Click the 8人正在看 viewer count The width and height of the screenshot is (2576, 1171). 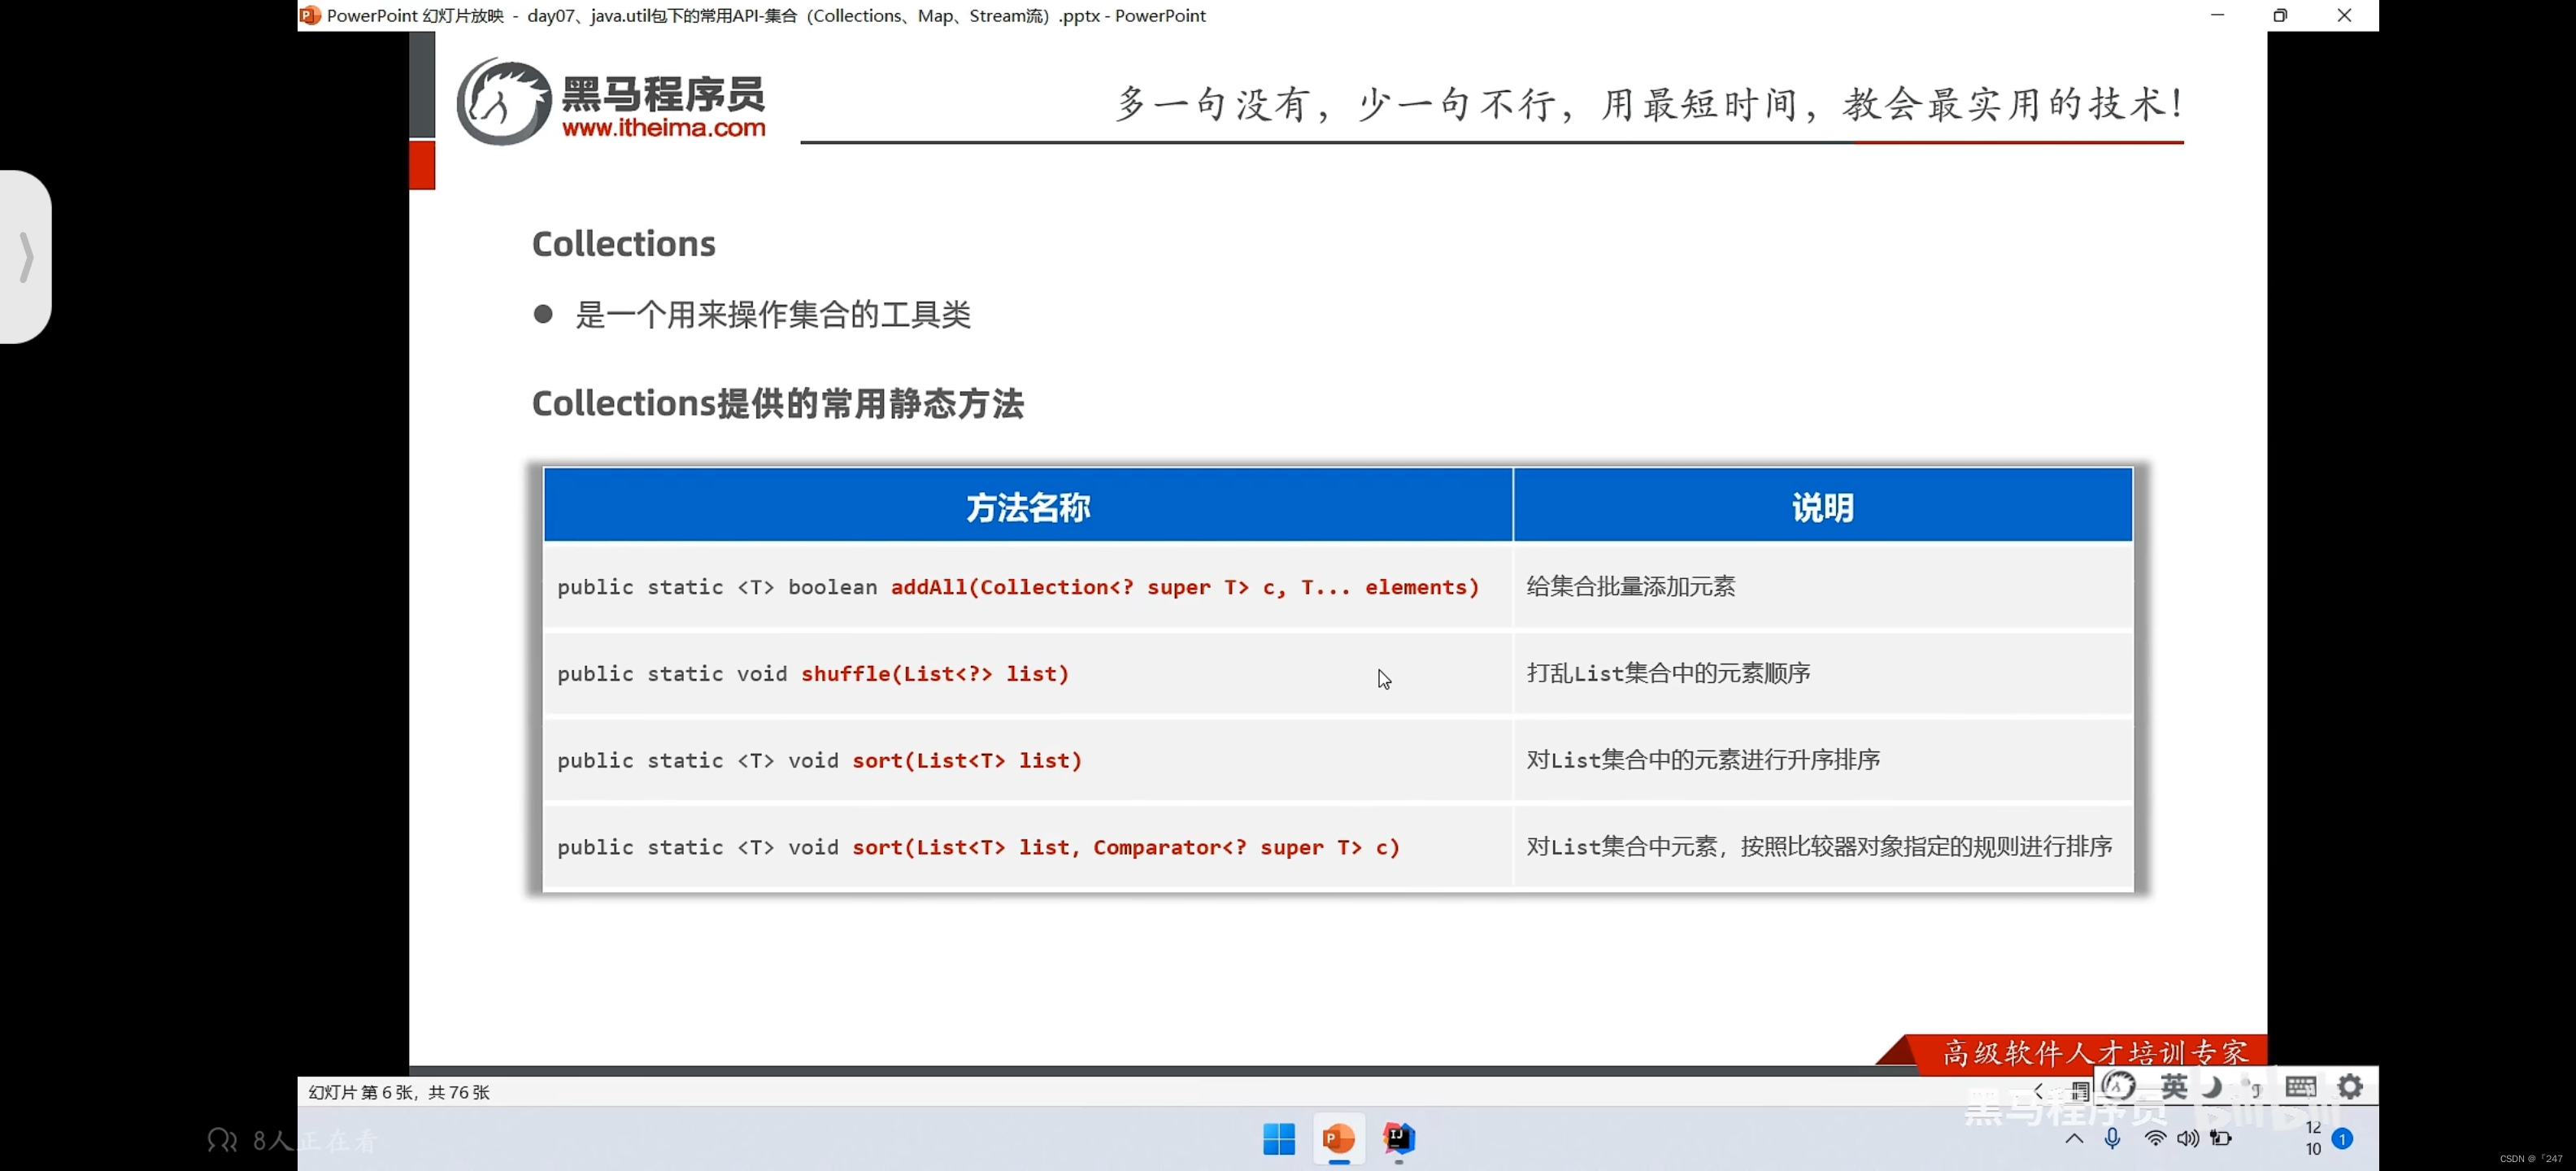(292, 1140)
